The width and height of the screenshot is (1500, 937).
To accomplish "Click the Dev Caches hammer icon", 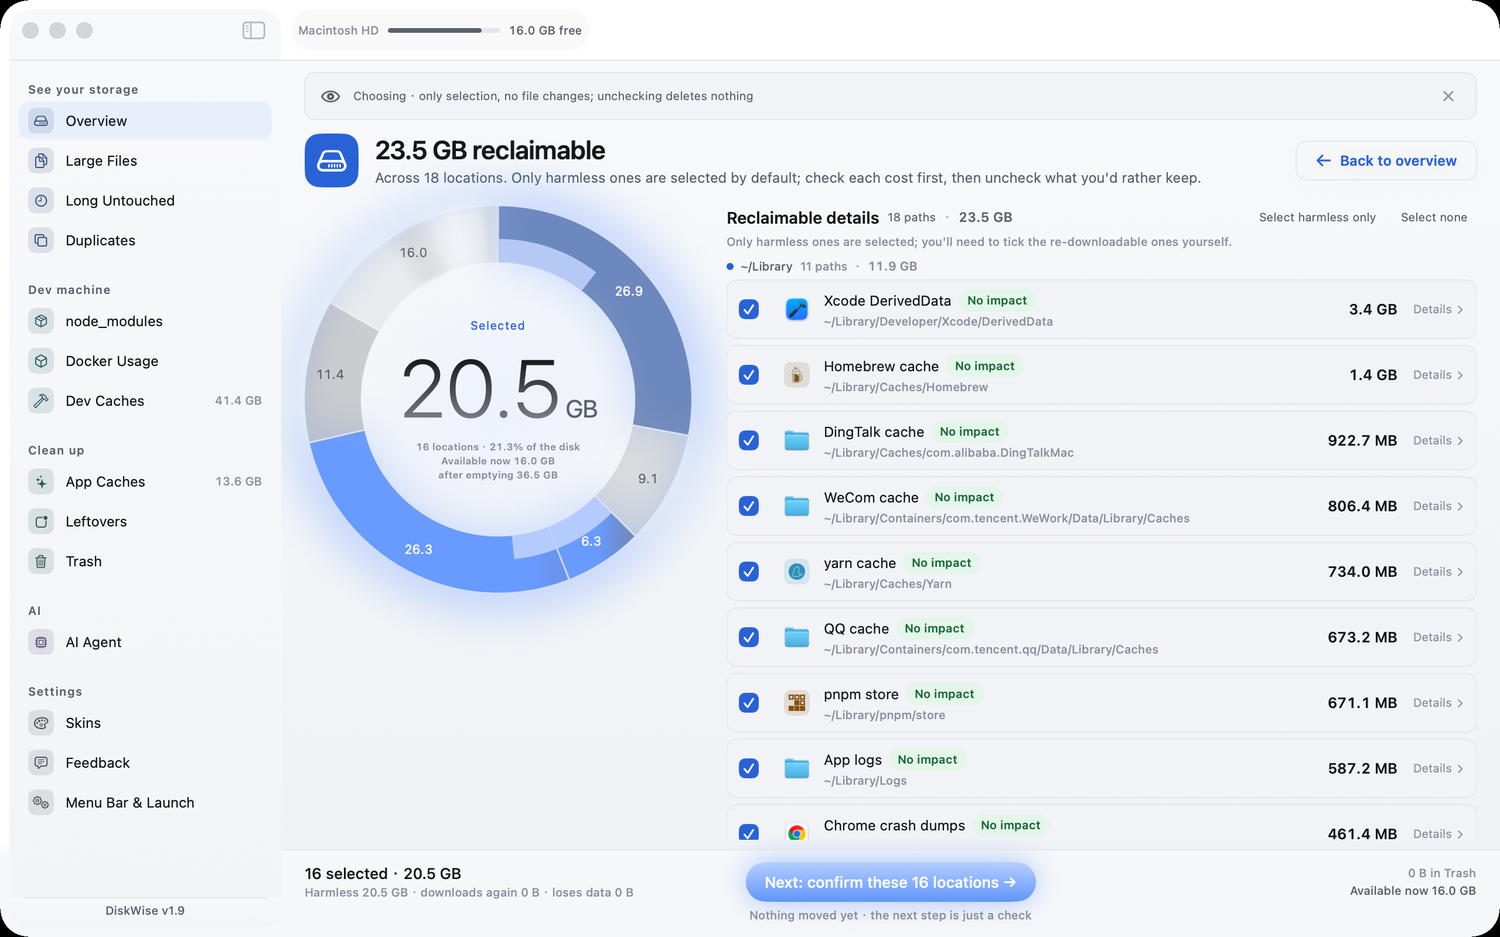I will [x=41, y=401].
